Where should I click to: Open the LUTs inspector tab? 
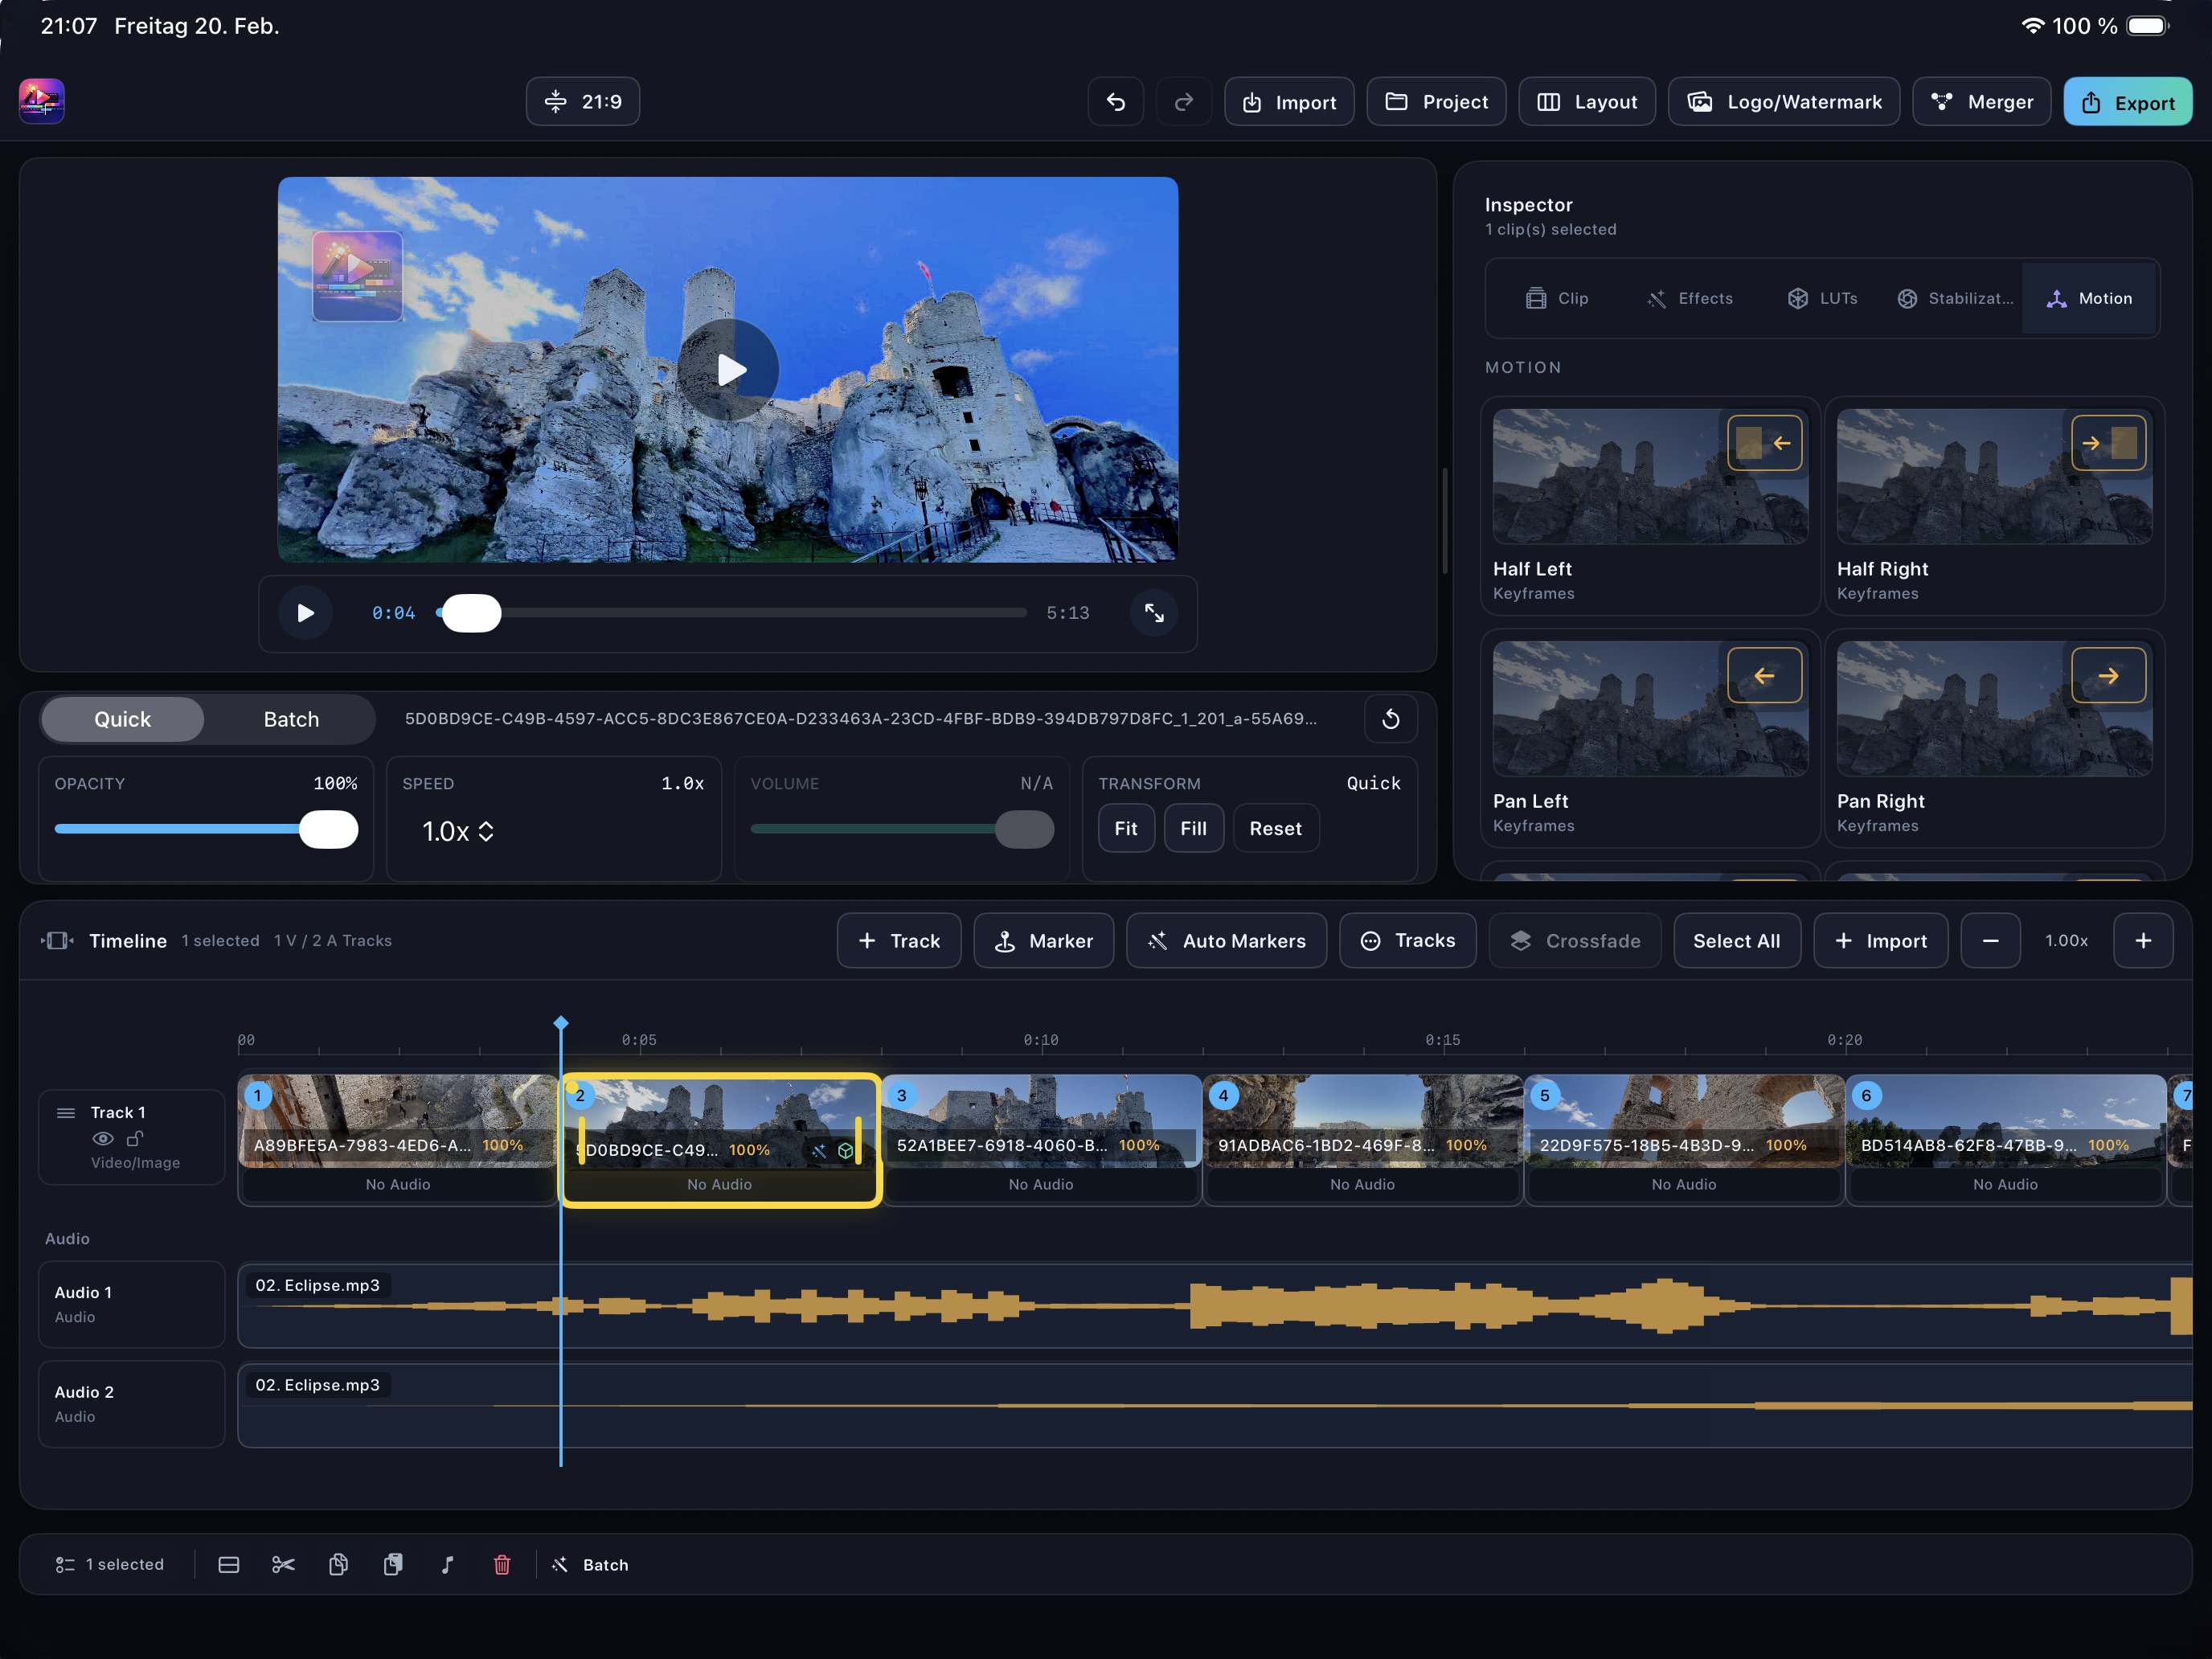pos(1822,298)
